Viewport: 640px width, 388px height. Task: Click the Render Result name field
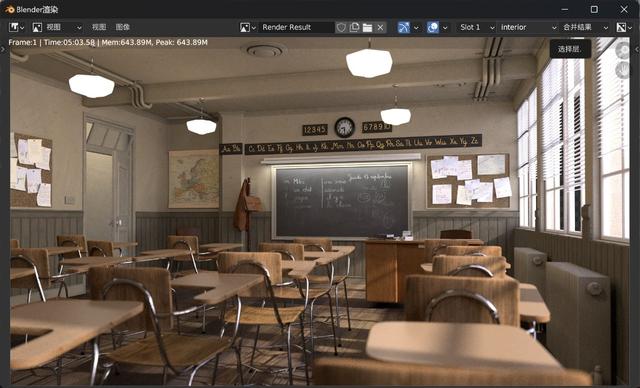297,27
